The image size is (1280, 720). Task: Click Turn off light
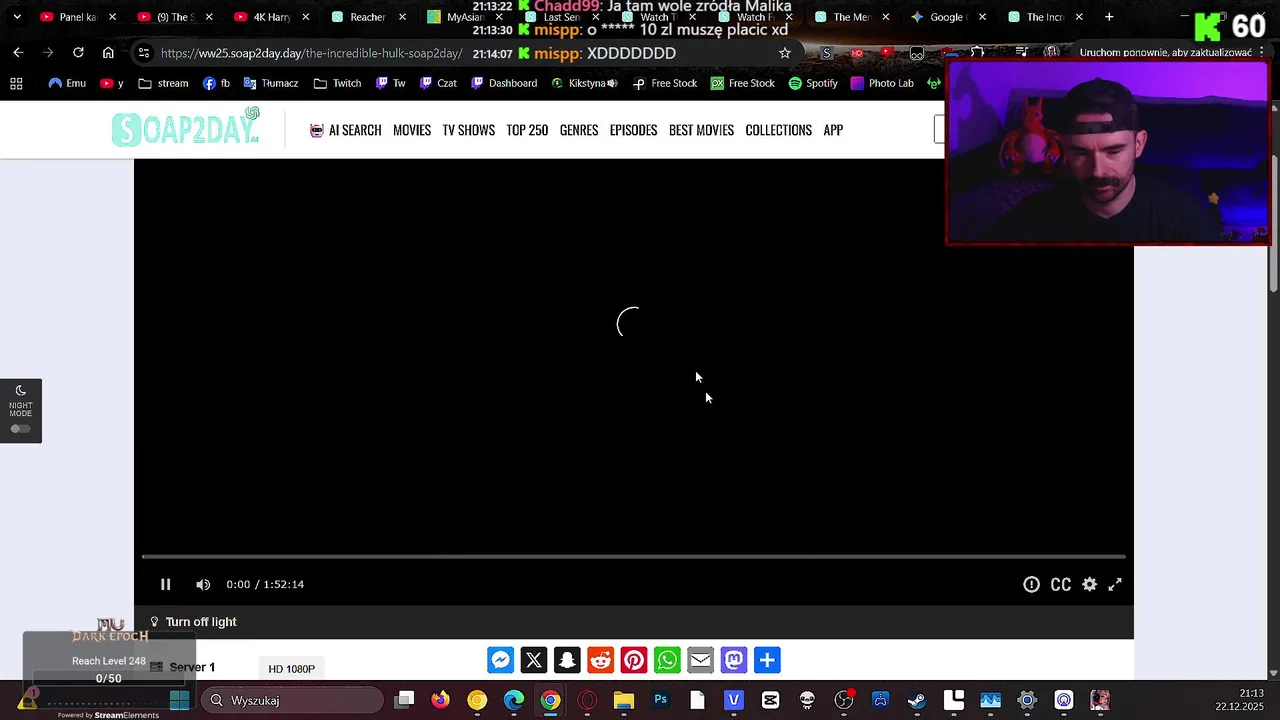click(193, 622)
